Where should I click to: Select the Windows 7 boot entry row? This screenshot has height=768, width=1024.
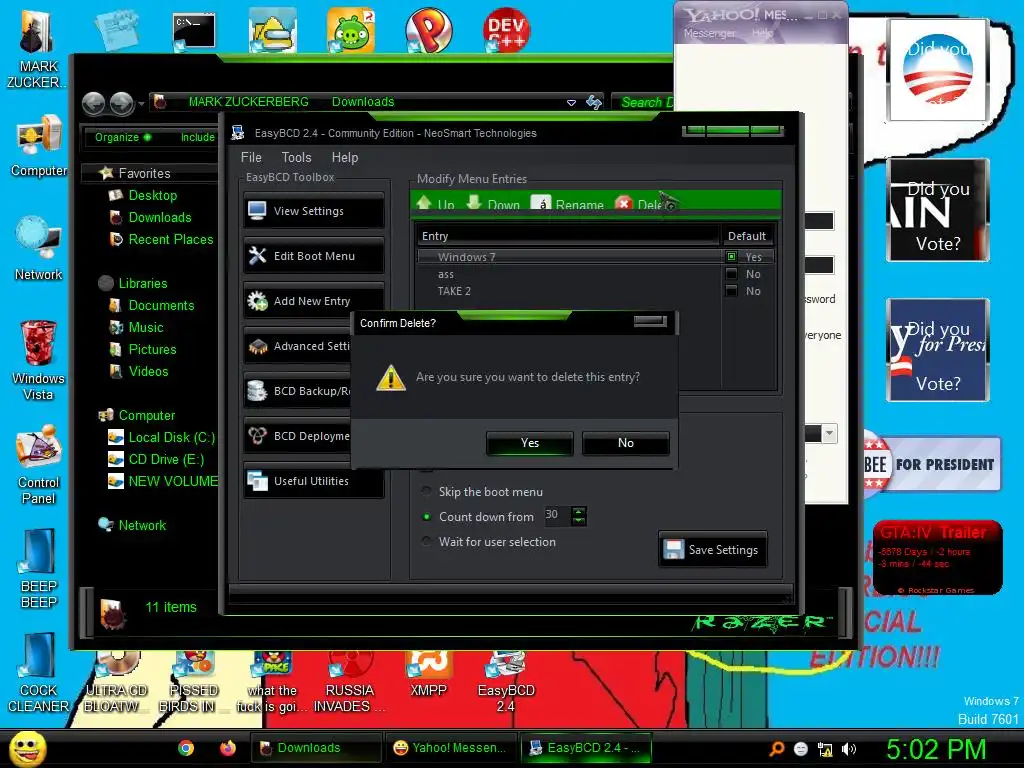pos(596,257)
